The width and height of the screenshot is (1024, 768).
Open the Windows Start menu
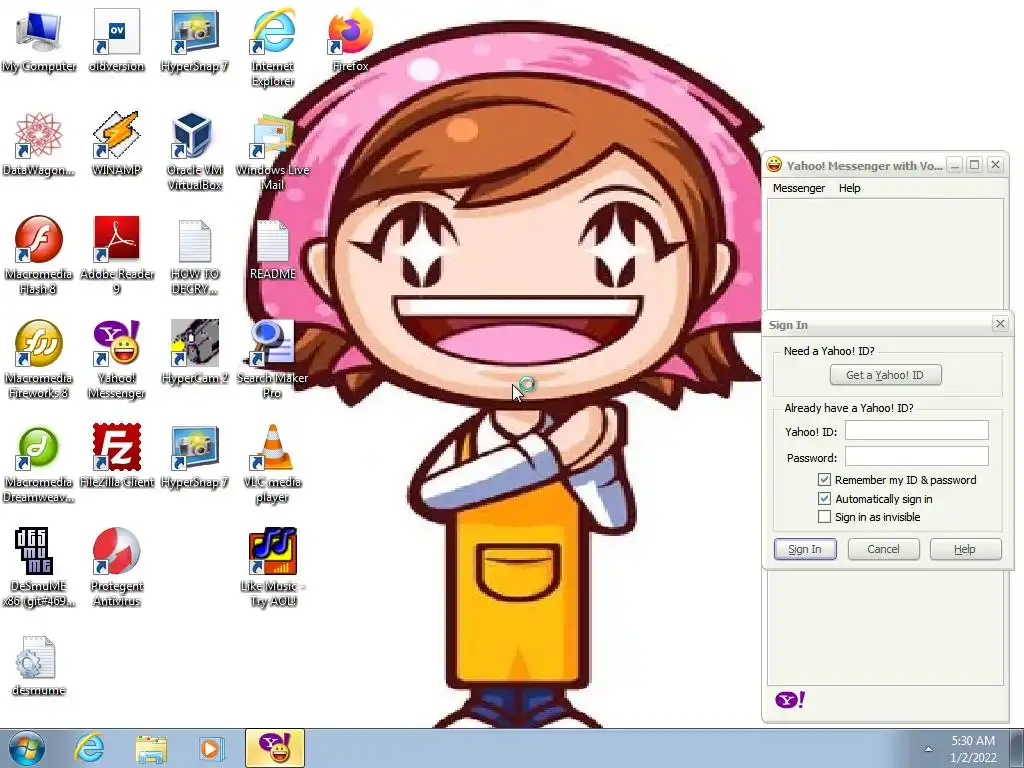point(27,748)
